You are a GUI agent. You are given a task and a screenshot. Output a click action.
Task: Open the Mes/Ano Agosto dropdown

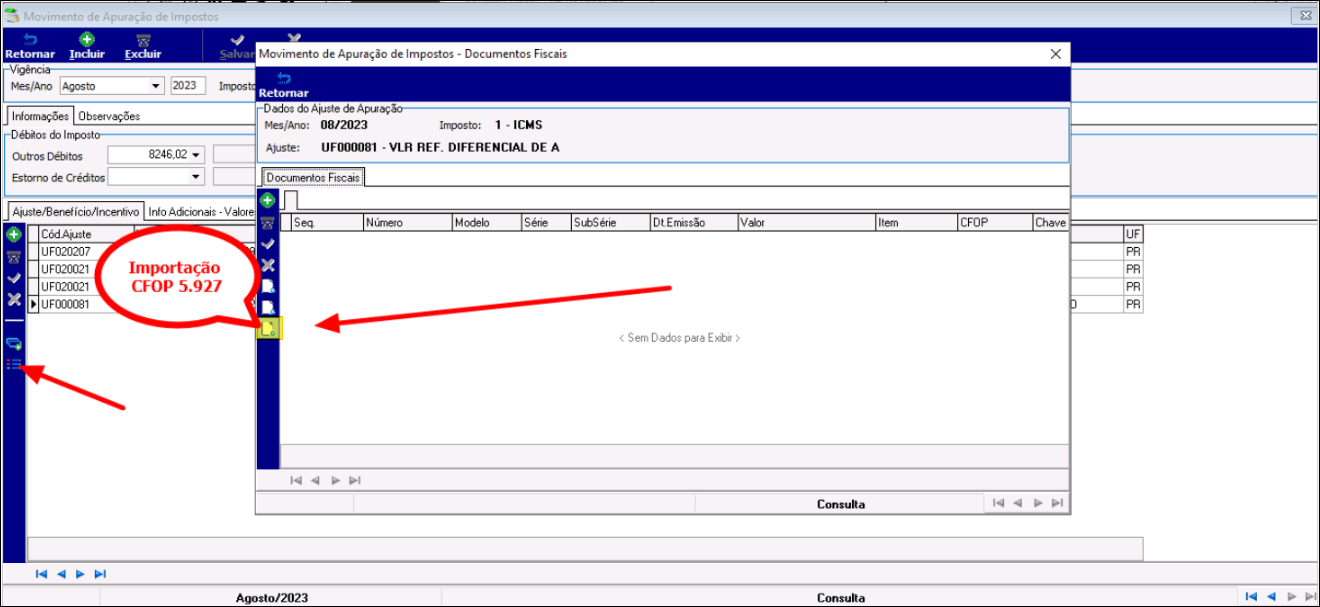pyautogui.click(x=155, y=86)
